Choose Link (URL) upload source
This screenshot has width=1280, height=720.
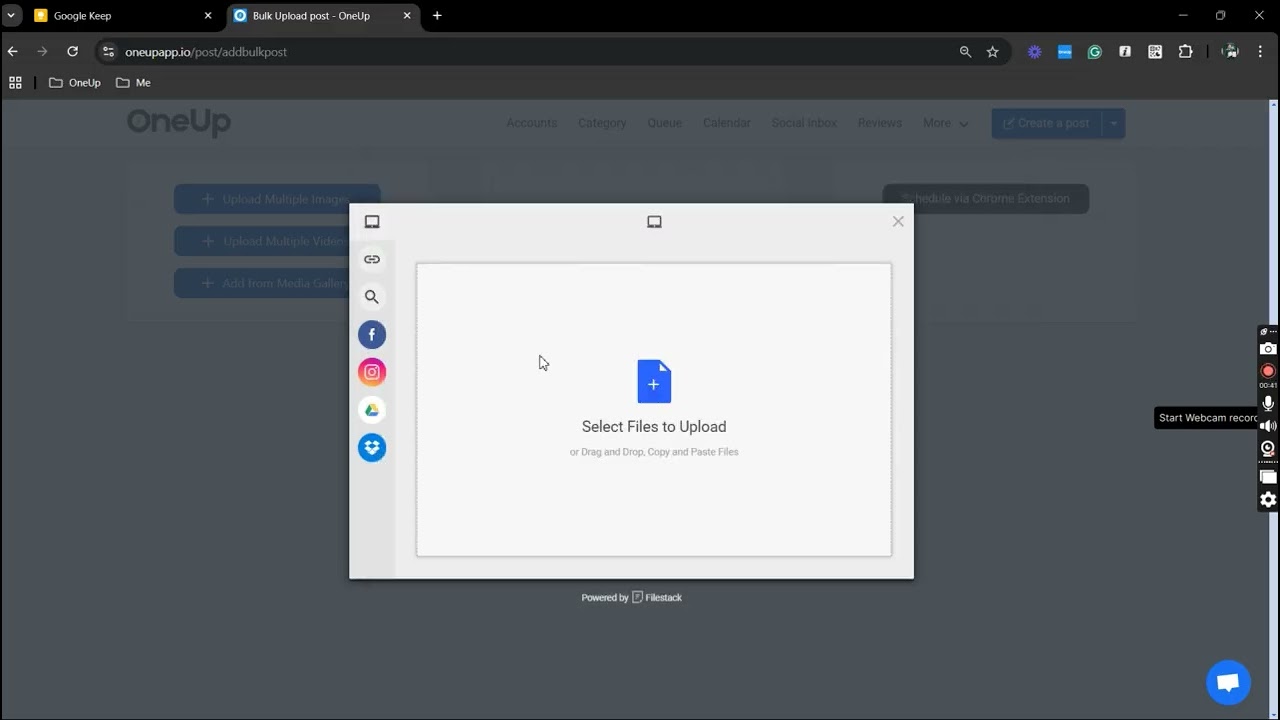pos(372,259)
